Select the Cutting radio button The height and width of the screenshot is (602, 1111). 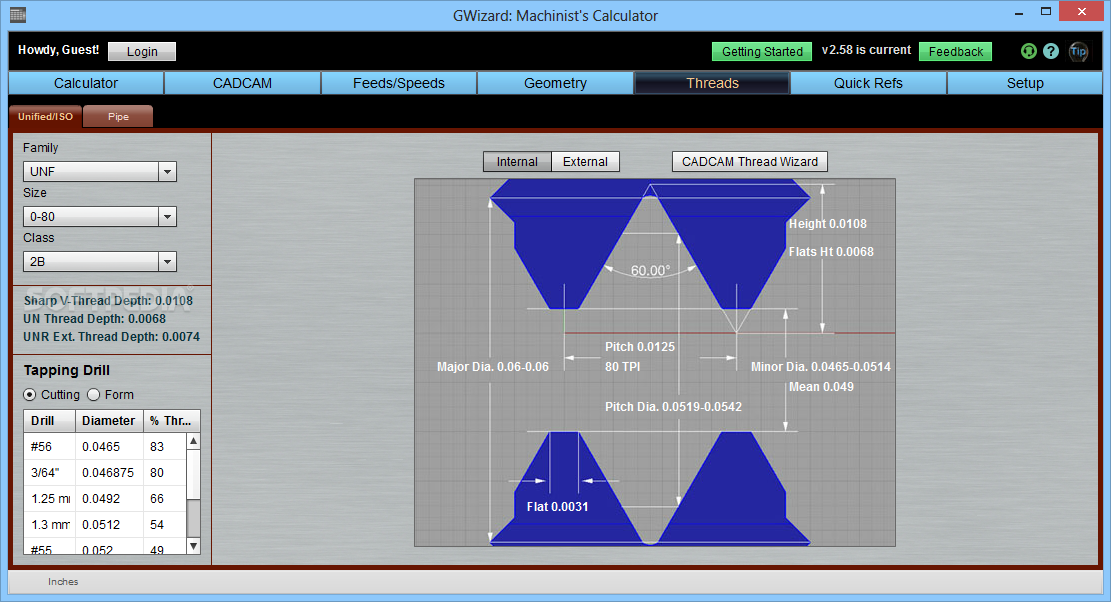[x=29, y=394]
